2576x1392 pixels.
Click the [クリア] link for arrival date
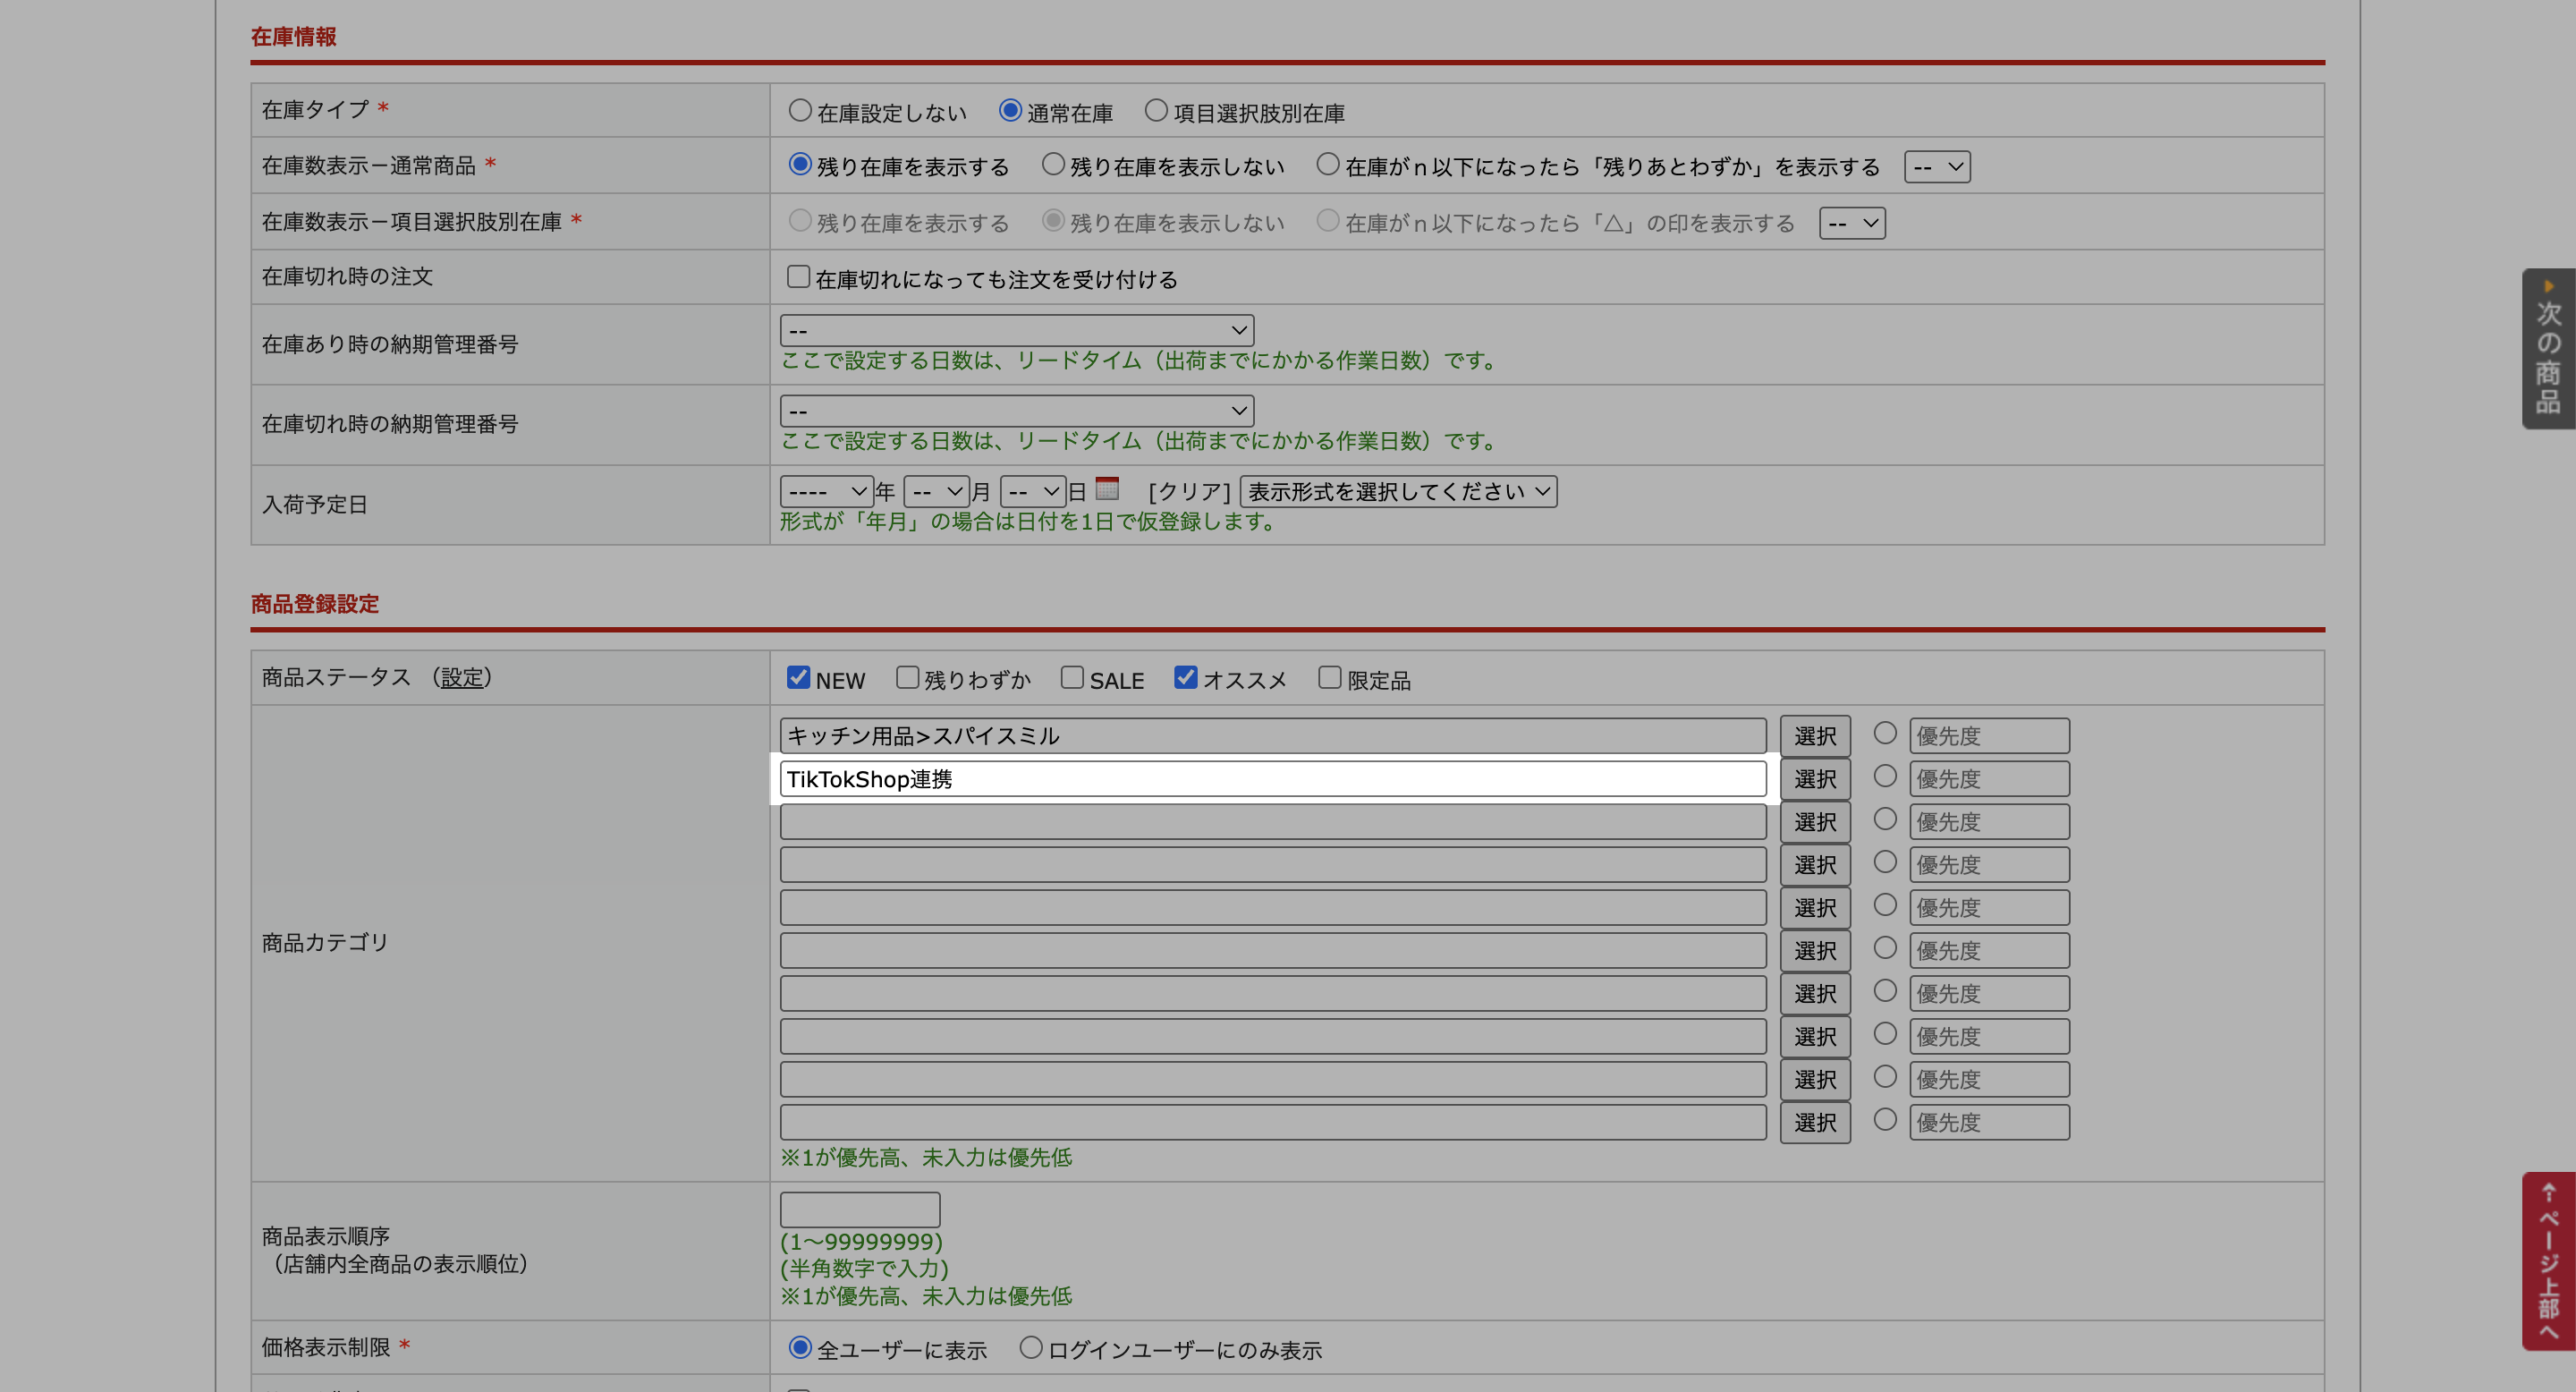click(1189, 492)
